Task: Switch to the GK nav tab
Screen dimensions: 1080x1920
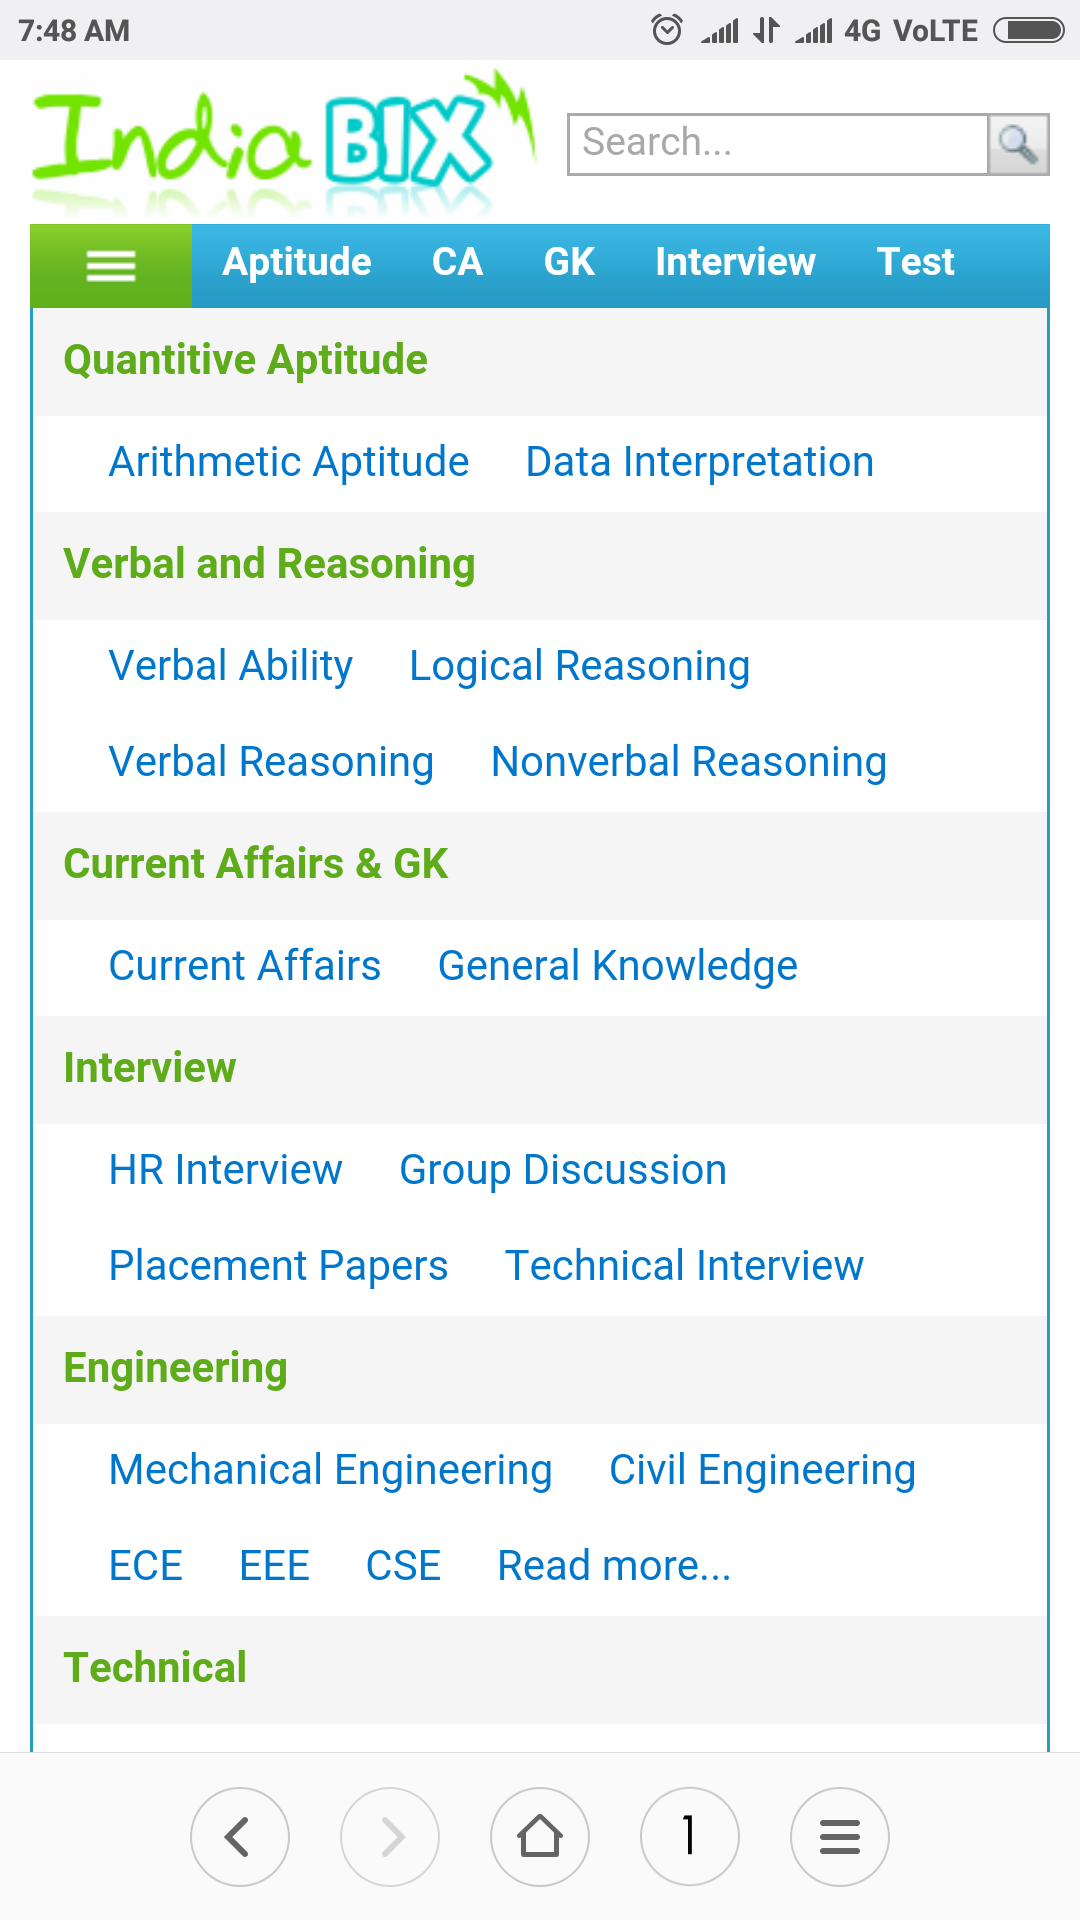Action: pyautogui.click(x=569, y=262)
